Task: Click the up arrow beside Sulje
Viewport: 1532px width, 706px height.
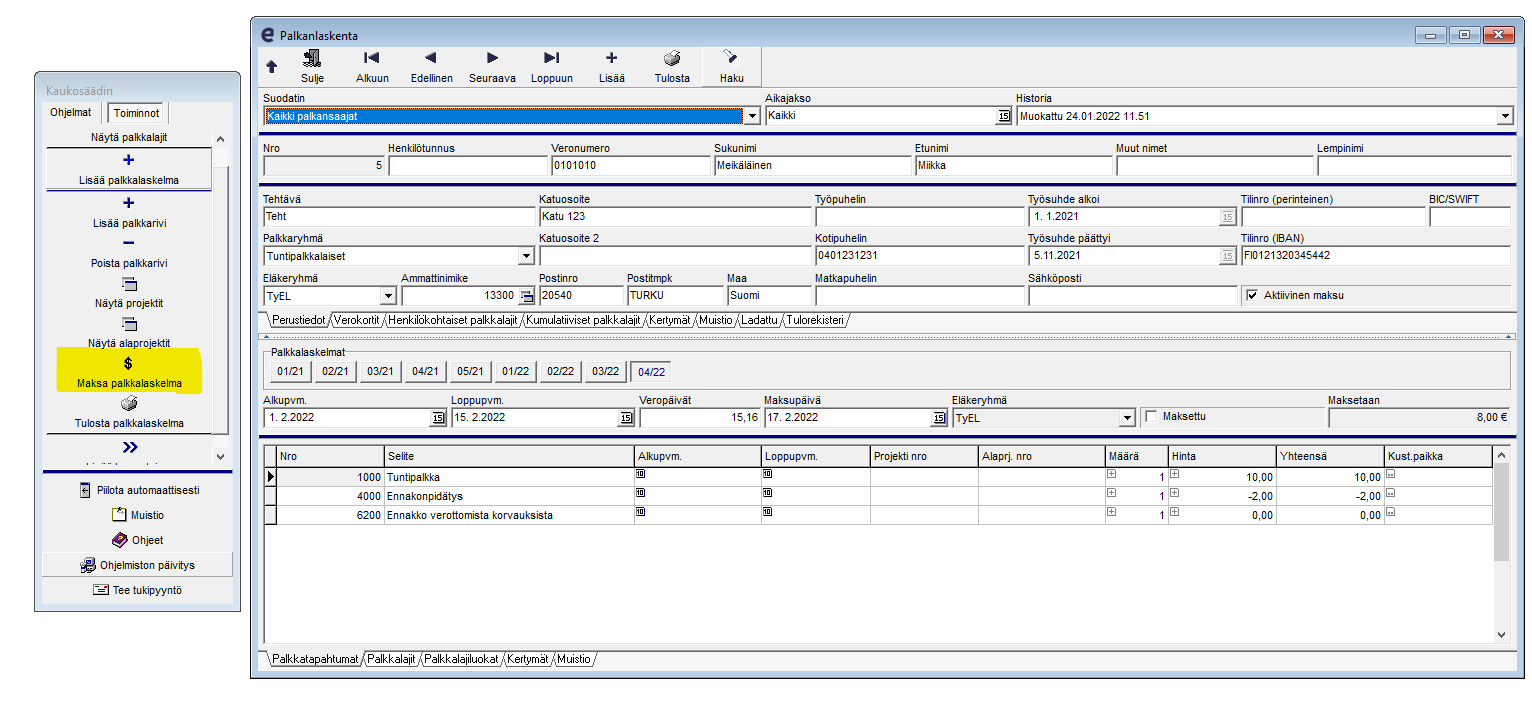Action: (271, 66)
